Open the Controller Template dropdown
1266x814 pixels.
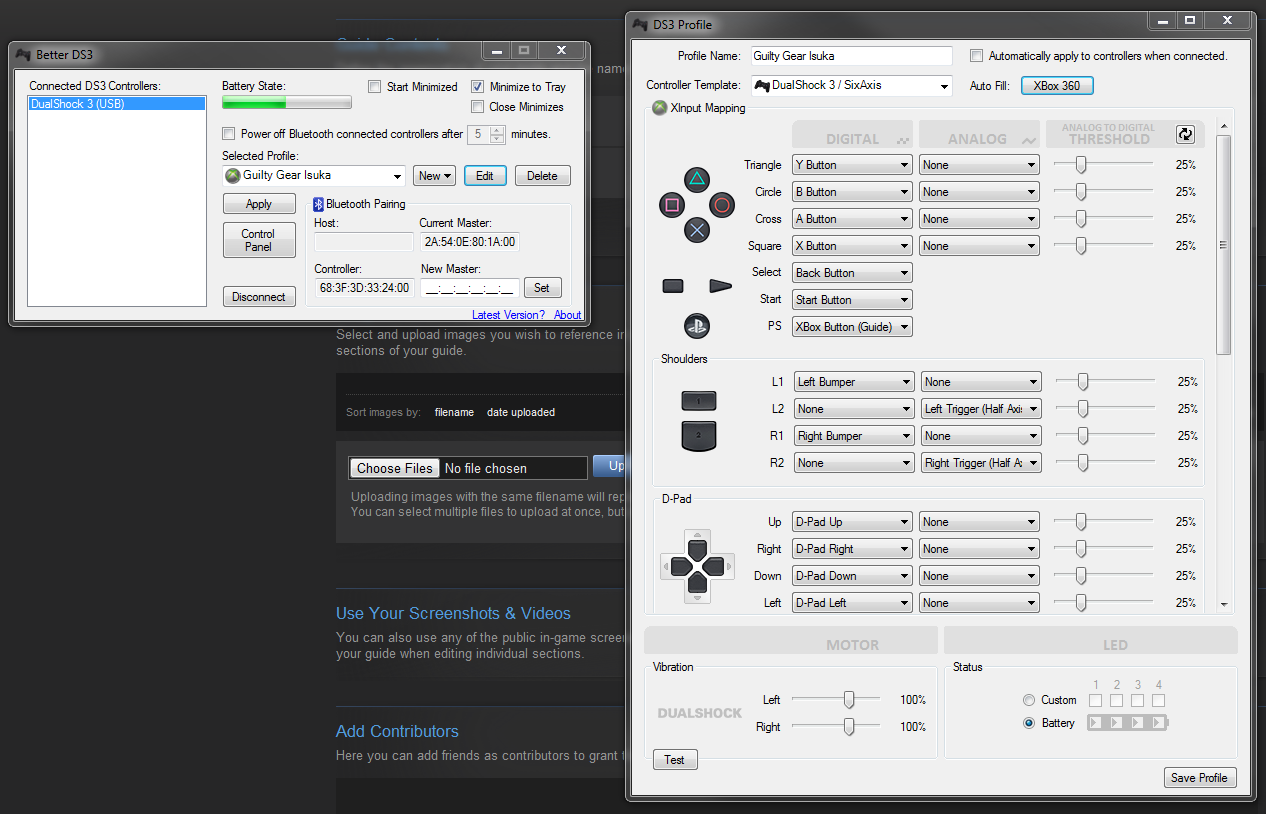tap(852, 86)
